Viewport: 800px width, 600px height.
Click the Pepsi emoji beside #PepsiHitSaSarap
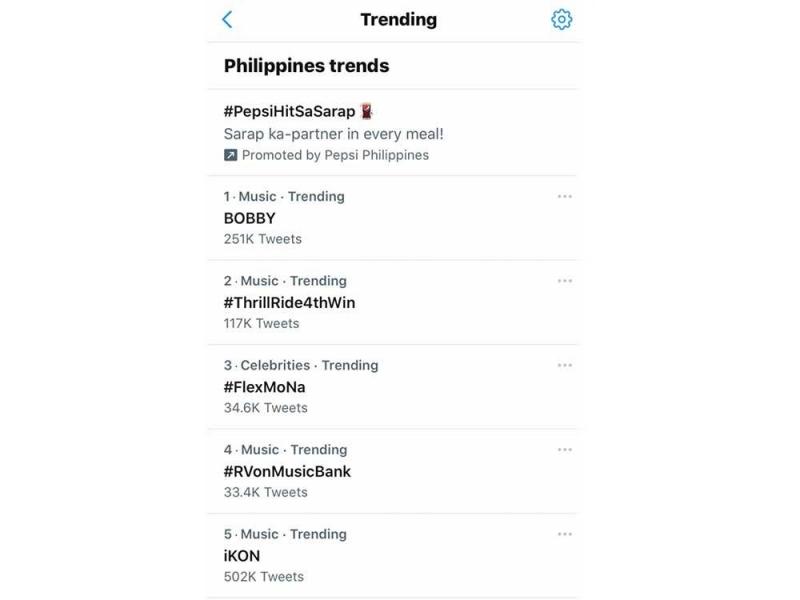pos(366,111)
